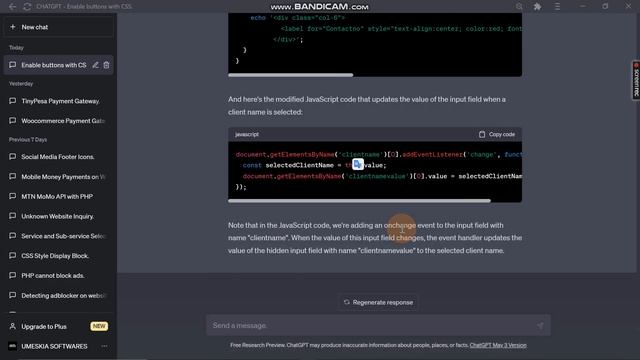This screenshot has height=360, width=640.
Task: Click chat bubble icon next to CSS Style
Action: [13, 256]
